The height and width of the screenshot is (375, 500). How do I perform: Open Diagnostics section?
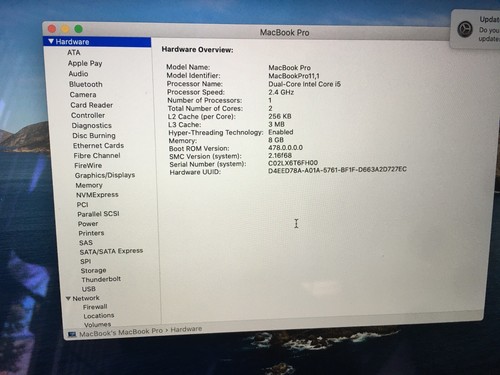tap(92, 126)
